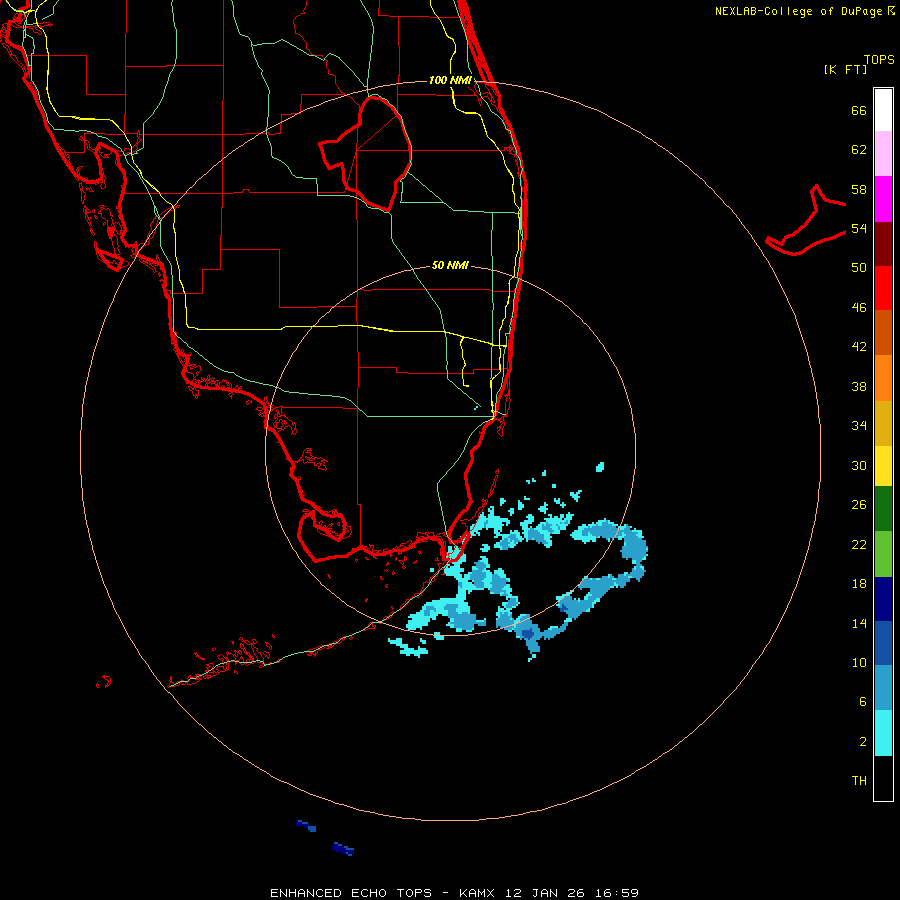Select the "54" scale value
Screen dimensions: 900x900
pos(859,228)
